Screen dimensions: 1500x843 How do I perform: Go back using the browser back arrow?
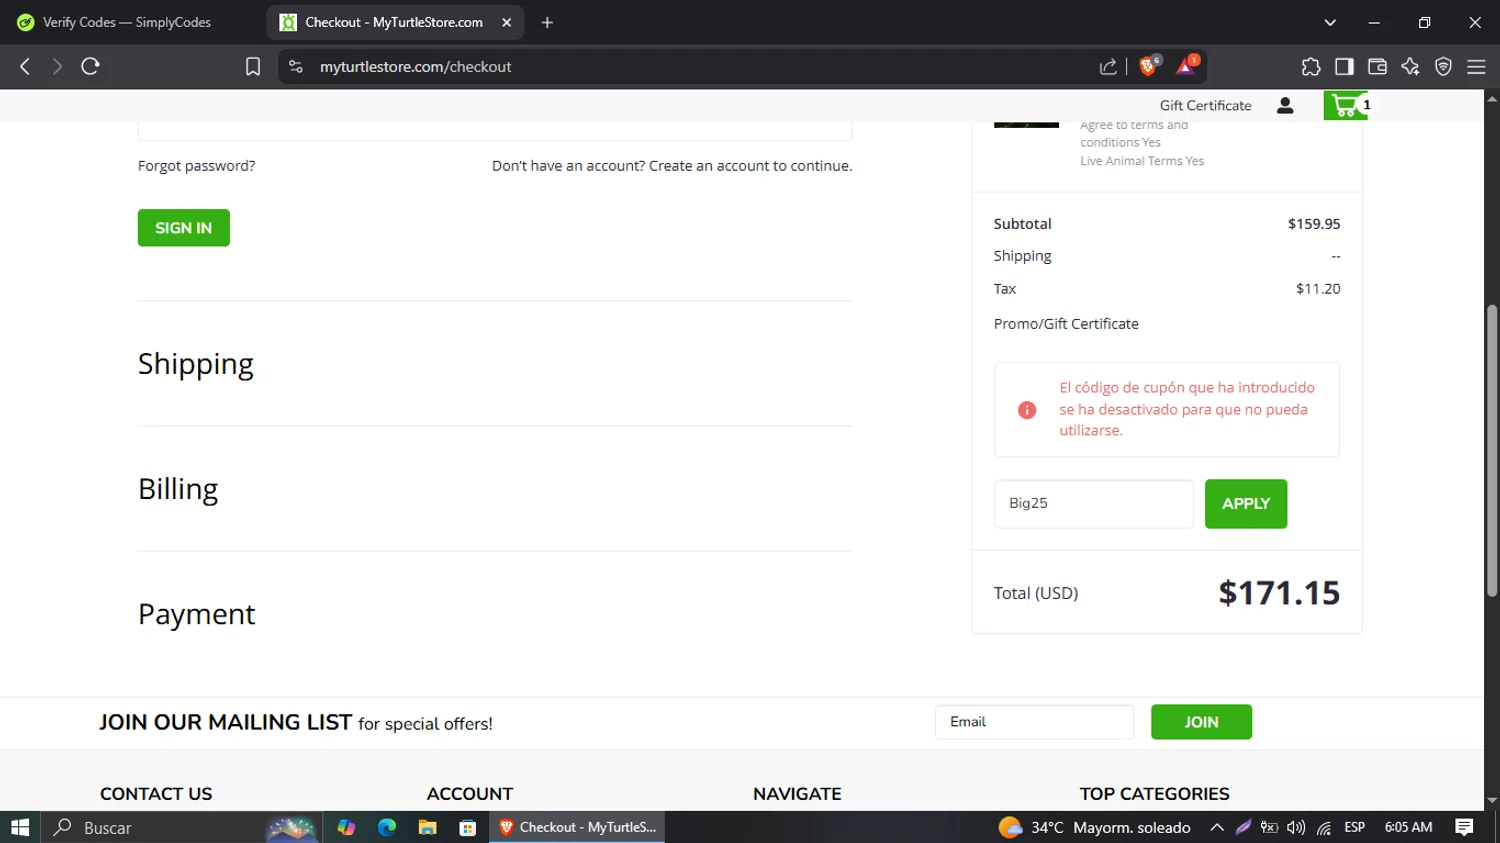point(25,66)
